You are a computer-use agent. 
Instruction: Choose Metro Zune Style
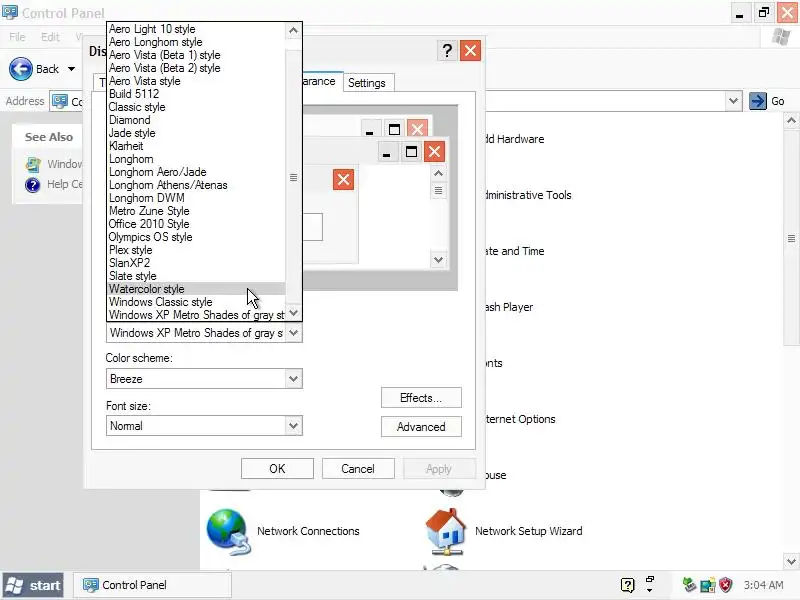point(196,211)
